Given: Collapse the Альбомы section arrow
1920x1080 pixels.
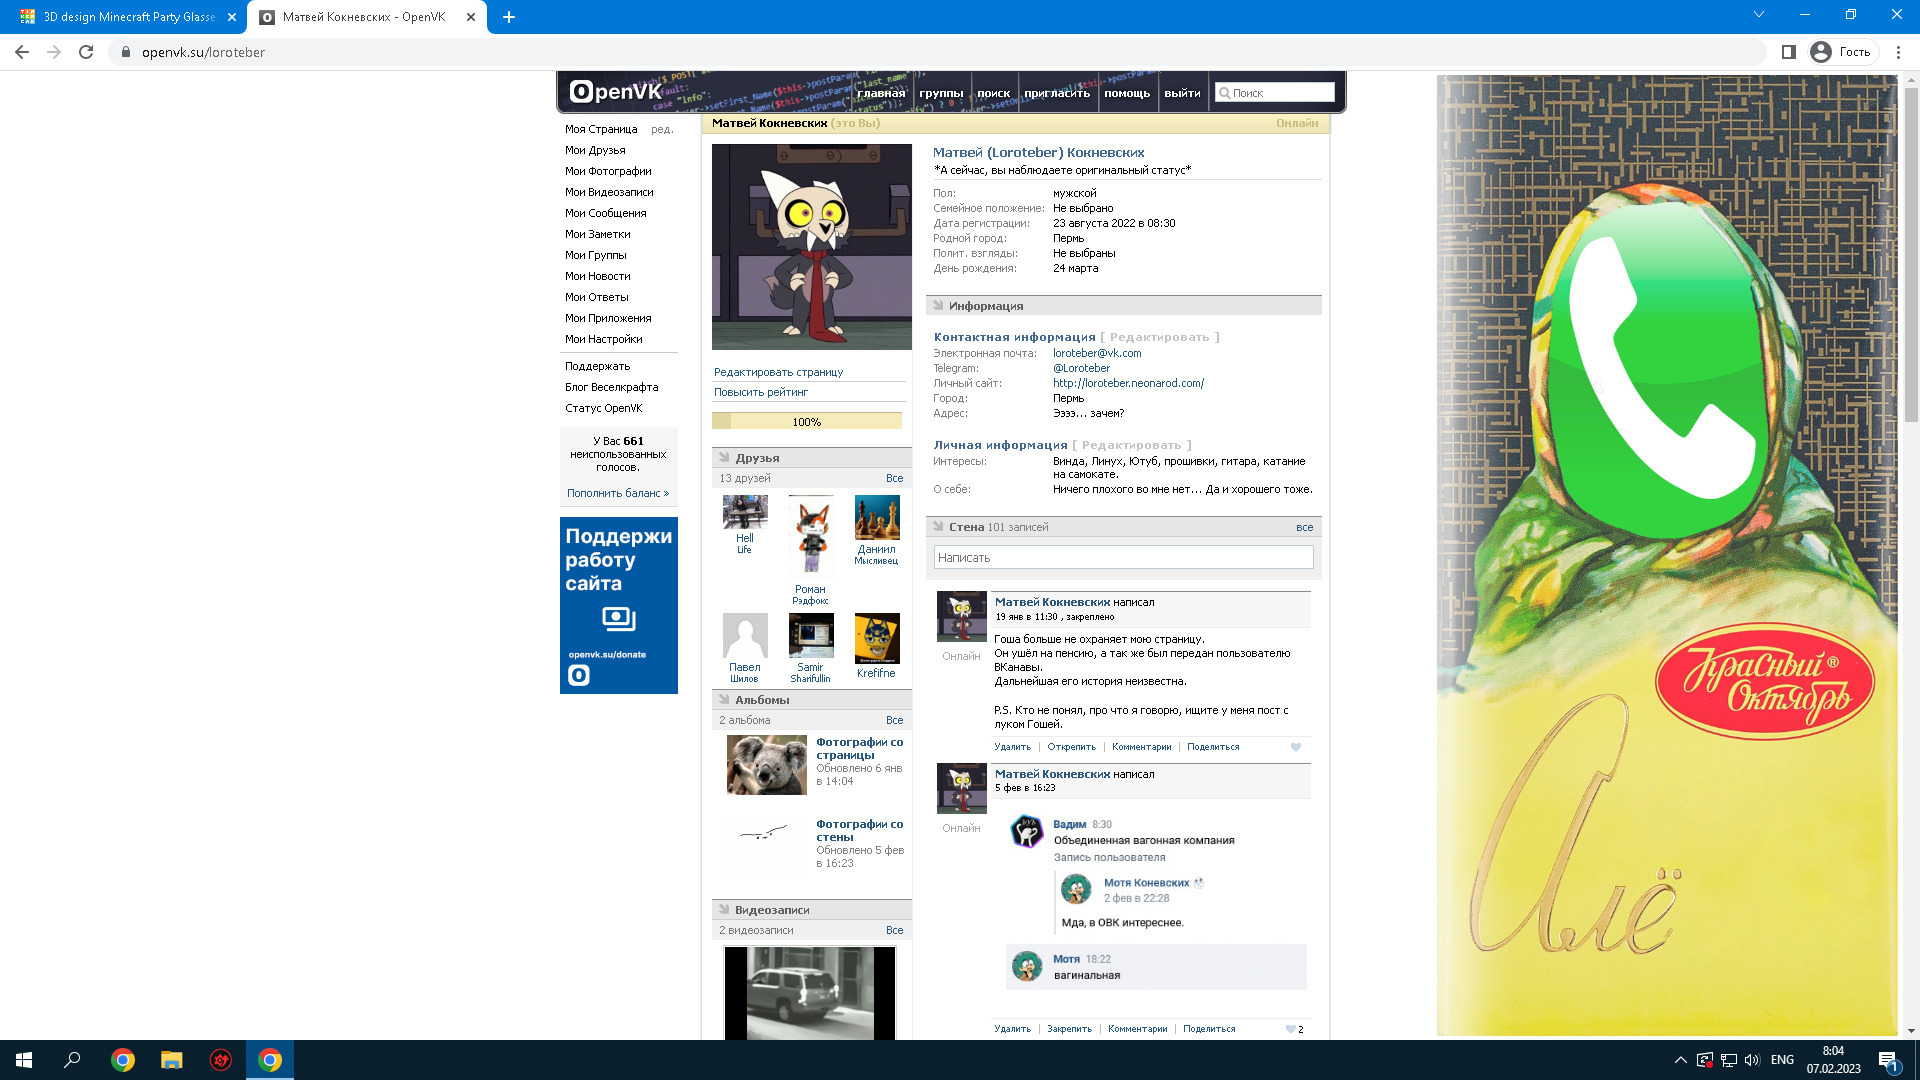Looking at the screenshot, I should tap(724, 700).
